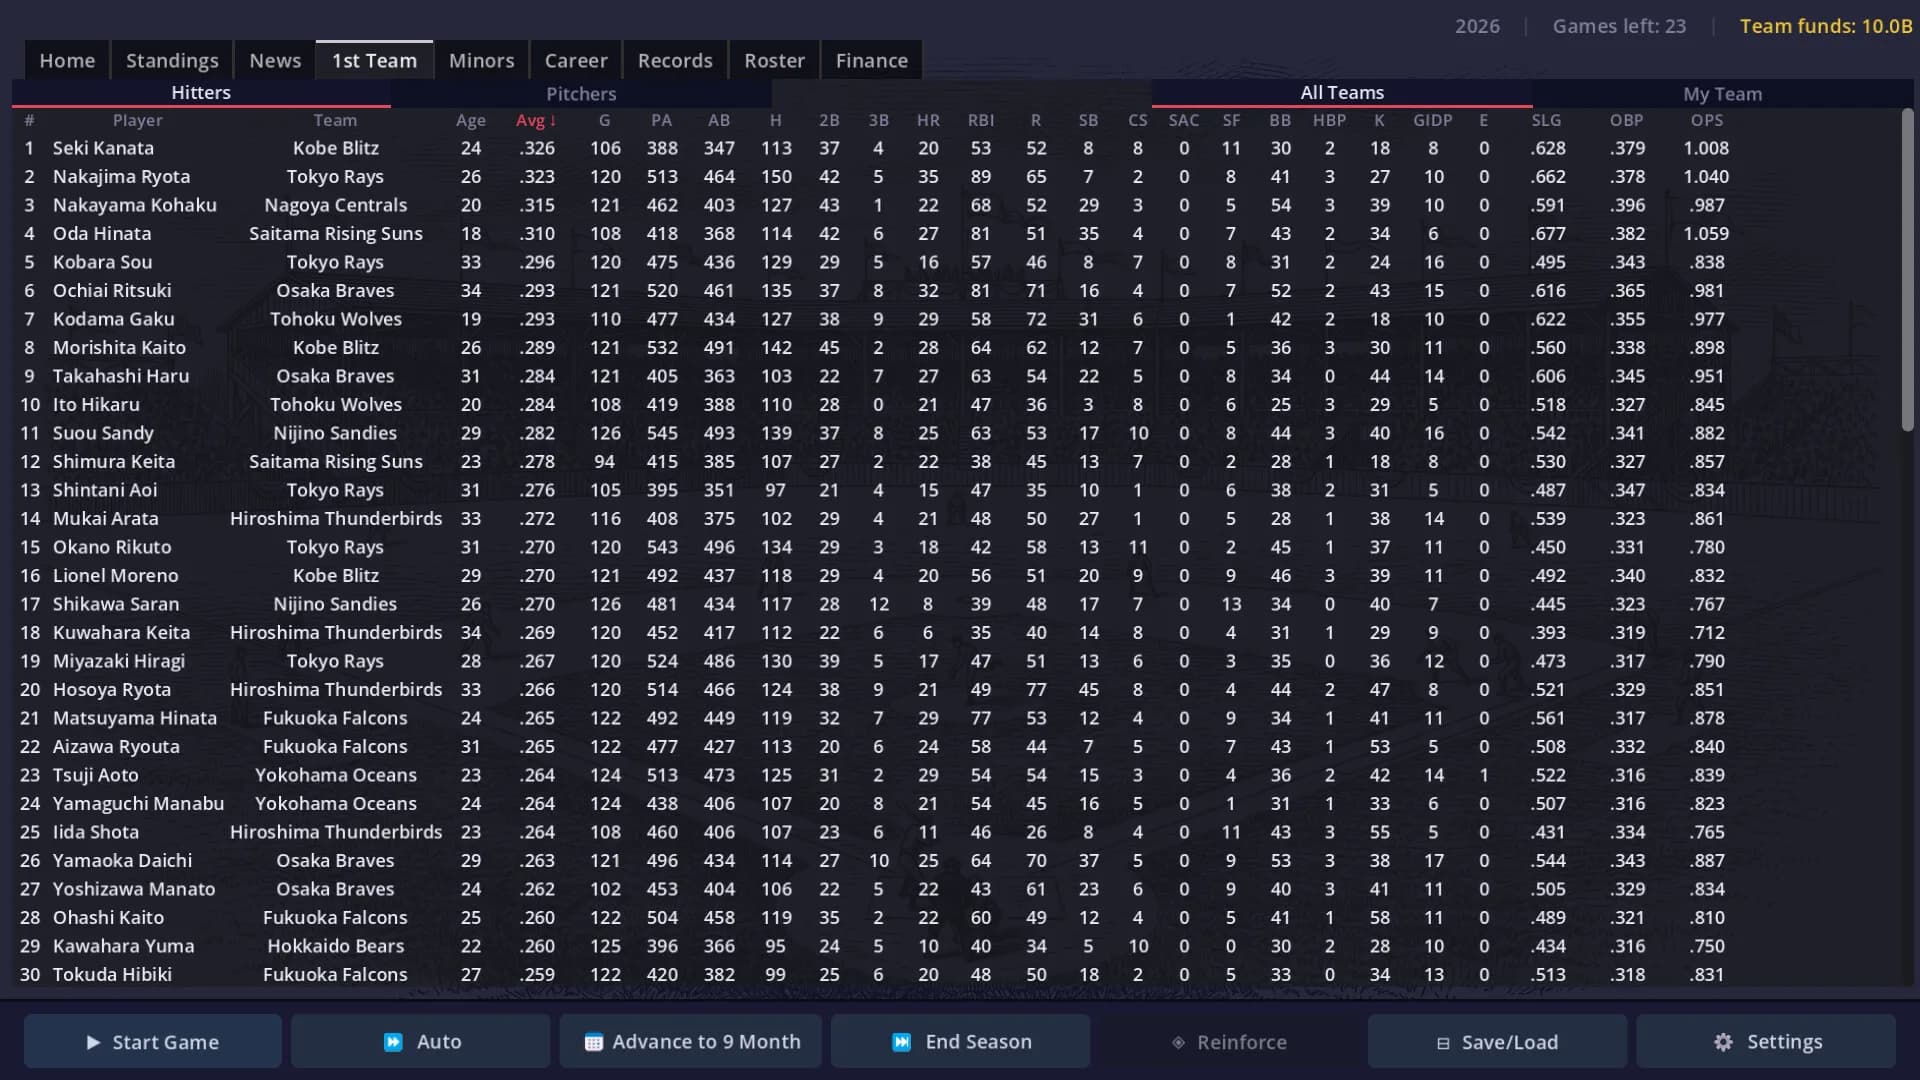Click the stats list vertical scrollbar

click(x=1907, y=270)
